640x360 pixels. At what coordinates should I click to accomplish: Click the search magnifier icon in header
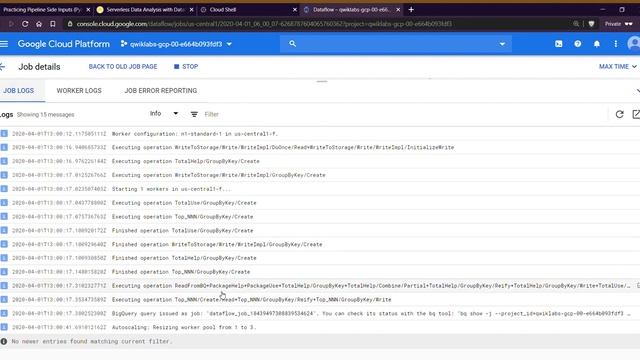(292, 44)
